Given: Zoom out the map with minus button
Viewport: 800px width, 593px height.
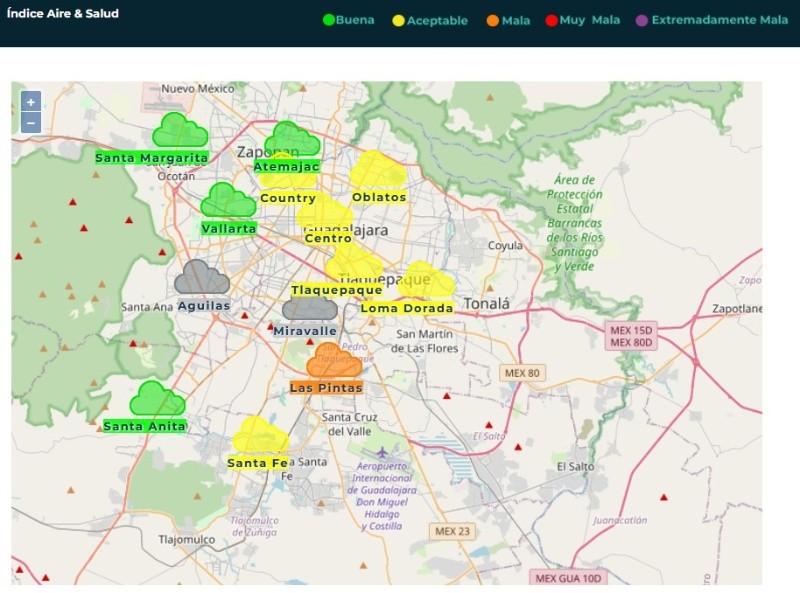Looking at the screenshot, I should click(x=31, y=123).
